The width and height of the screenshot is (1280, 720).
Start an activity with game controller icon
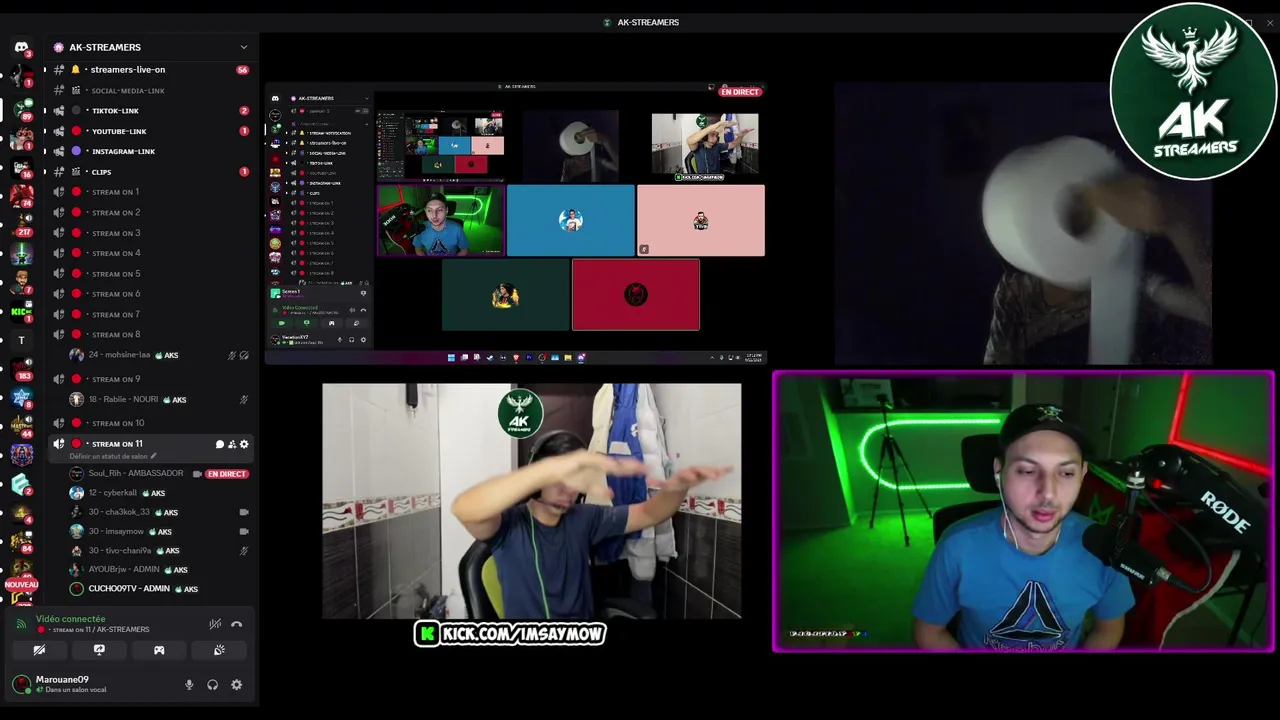click(159, 650)
